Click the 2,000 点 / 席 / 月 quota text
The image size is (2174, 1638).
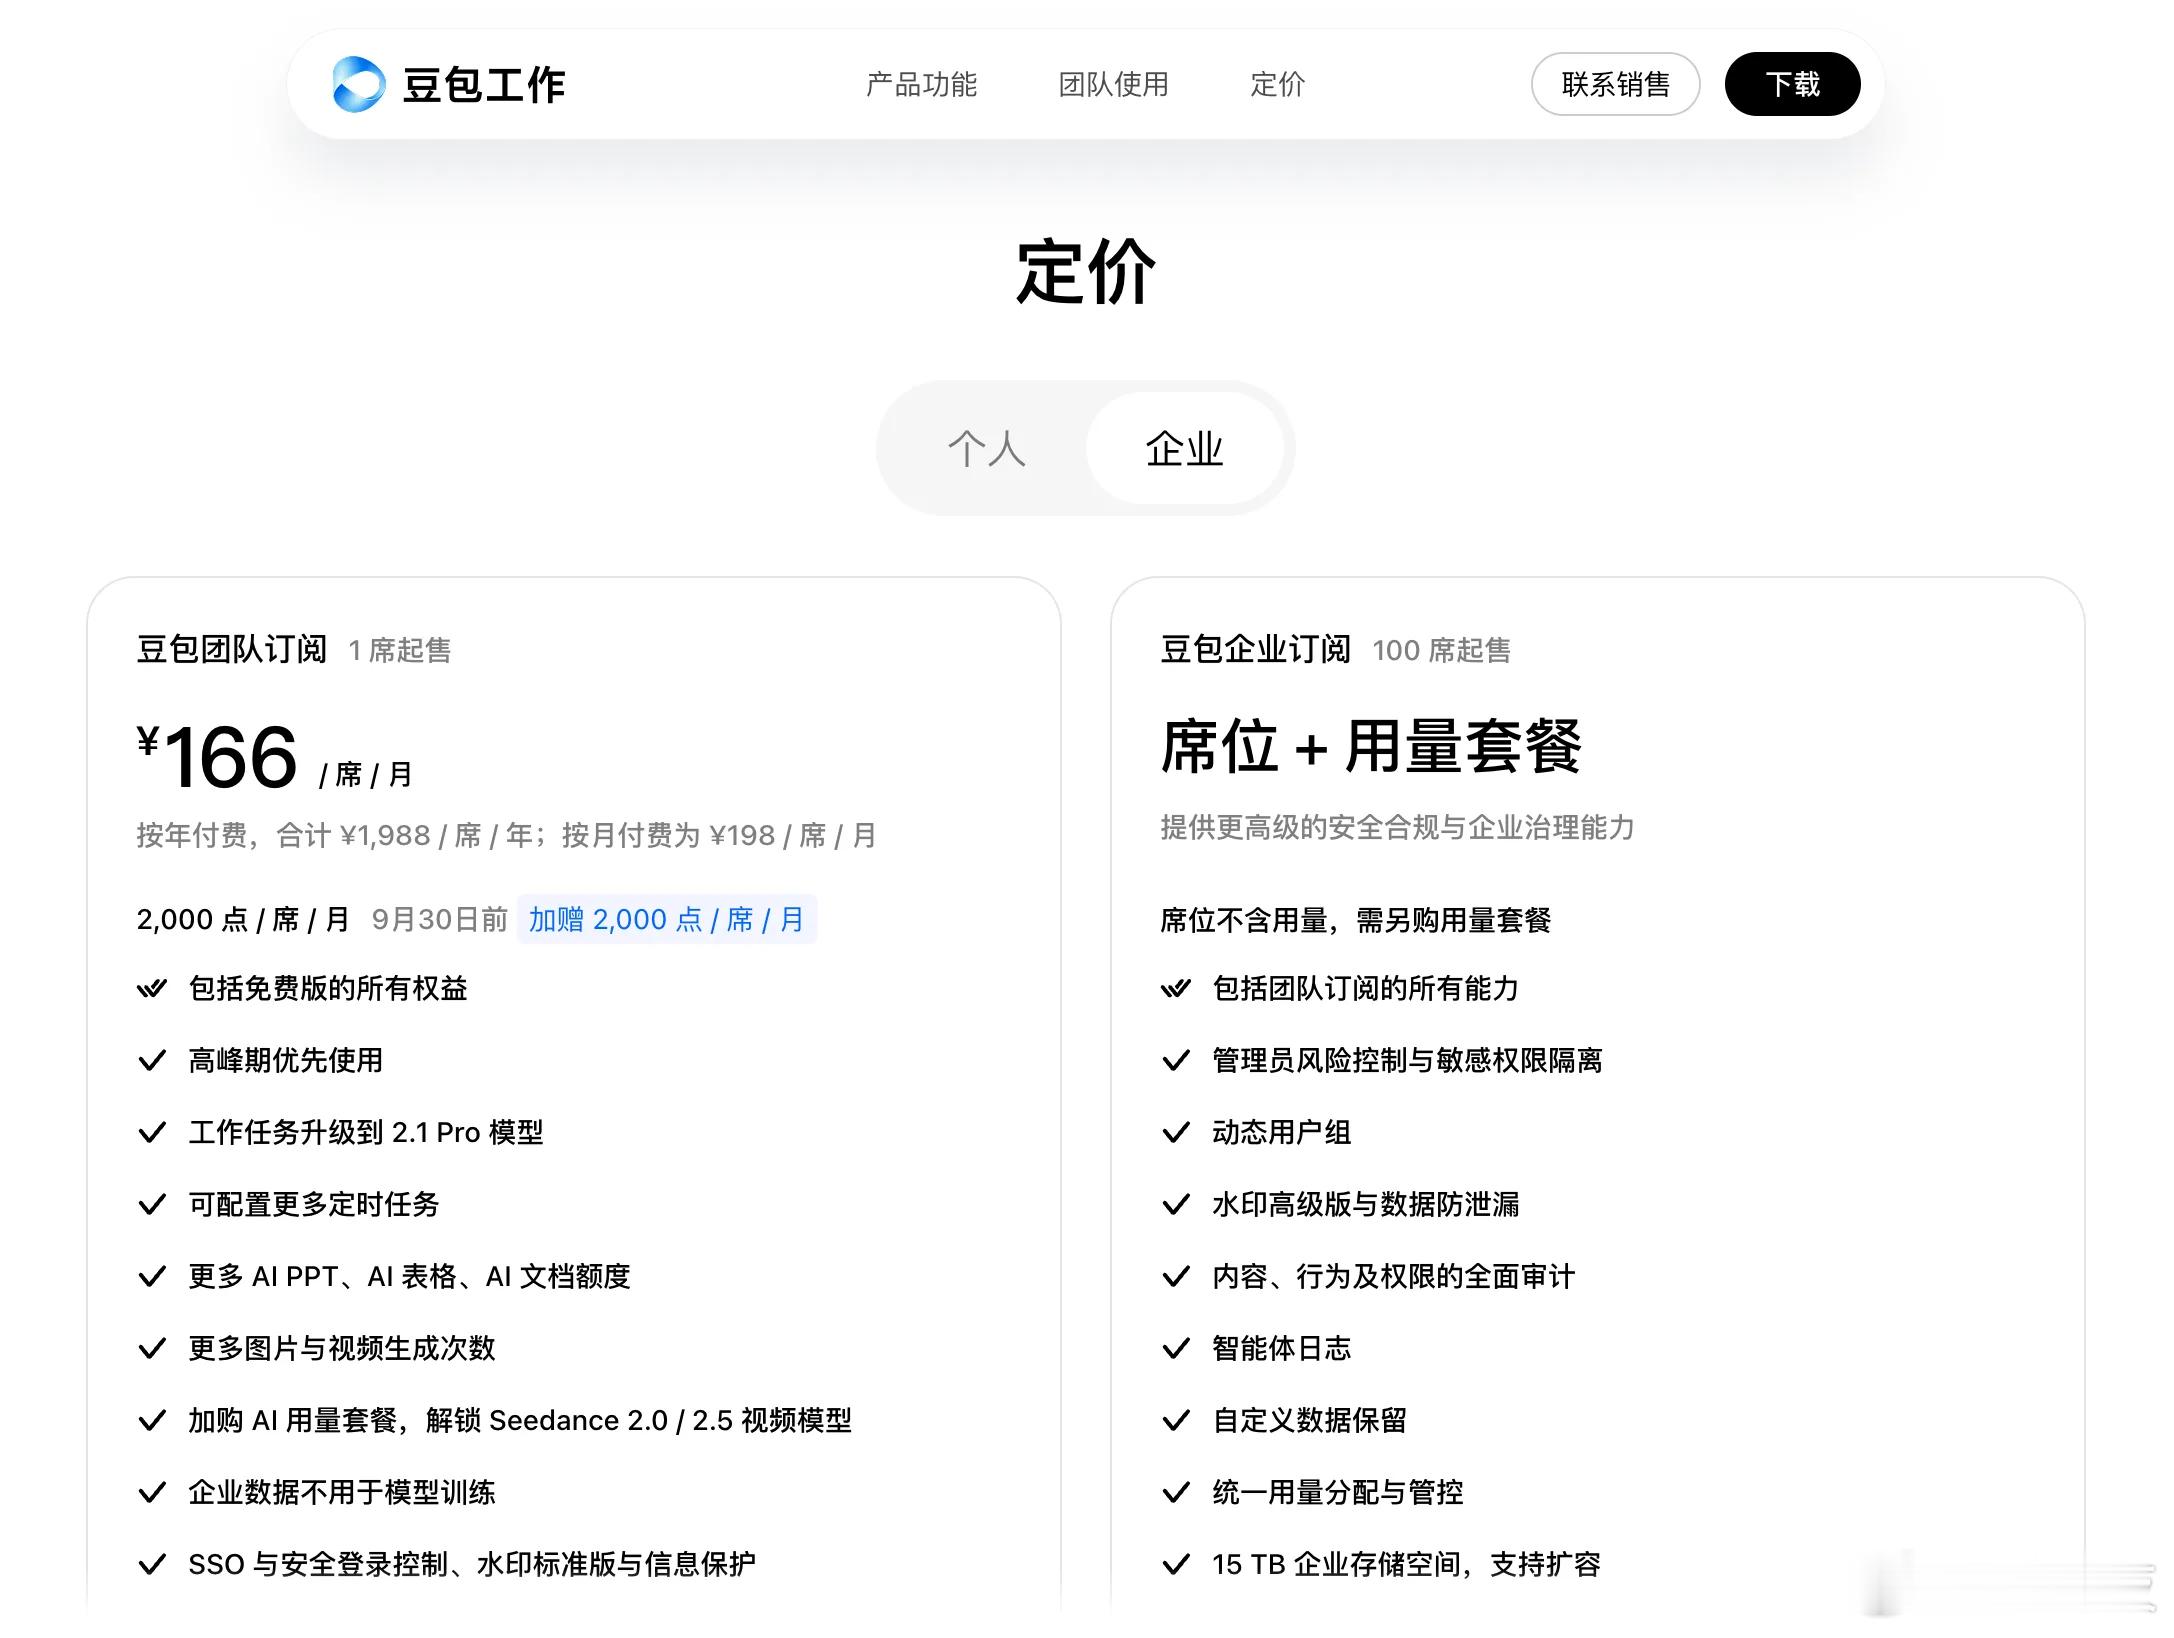243,920
